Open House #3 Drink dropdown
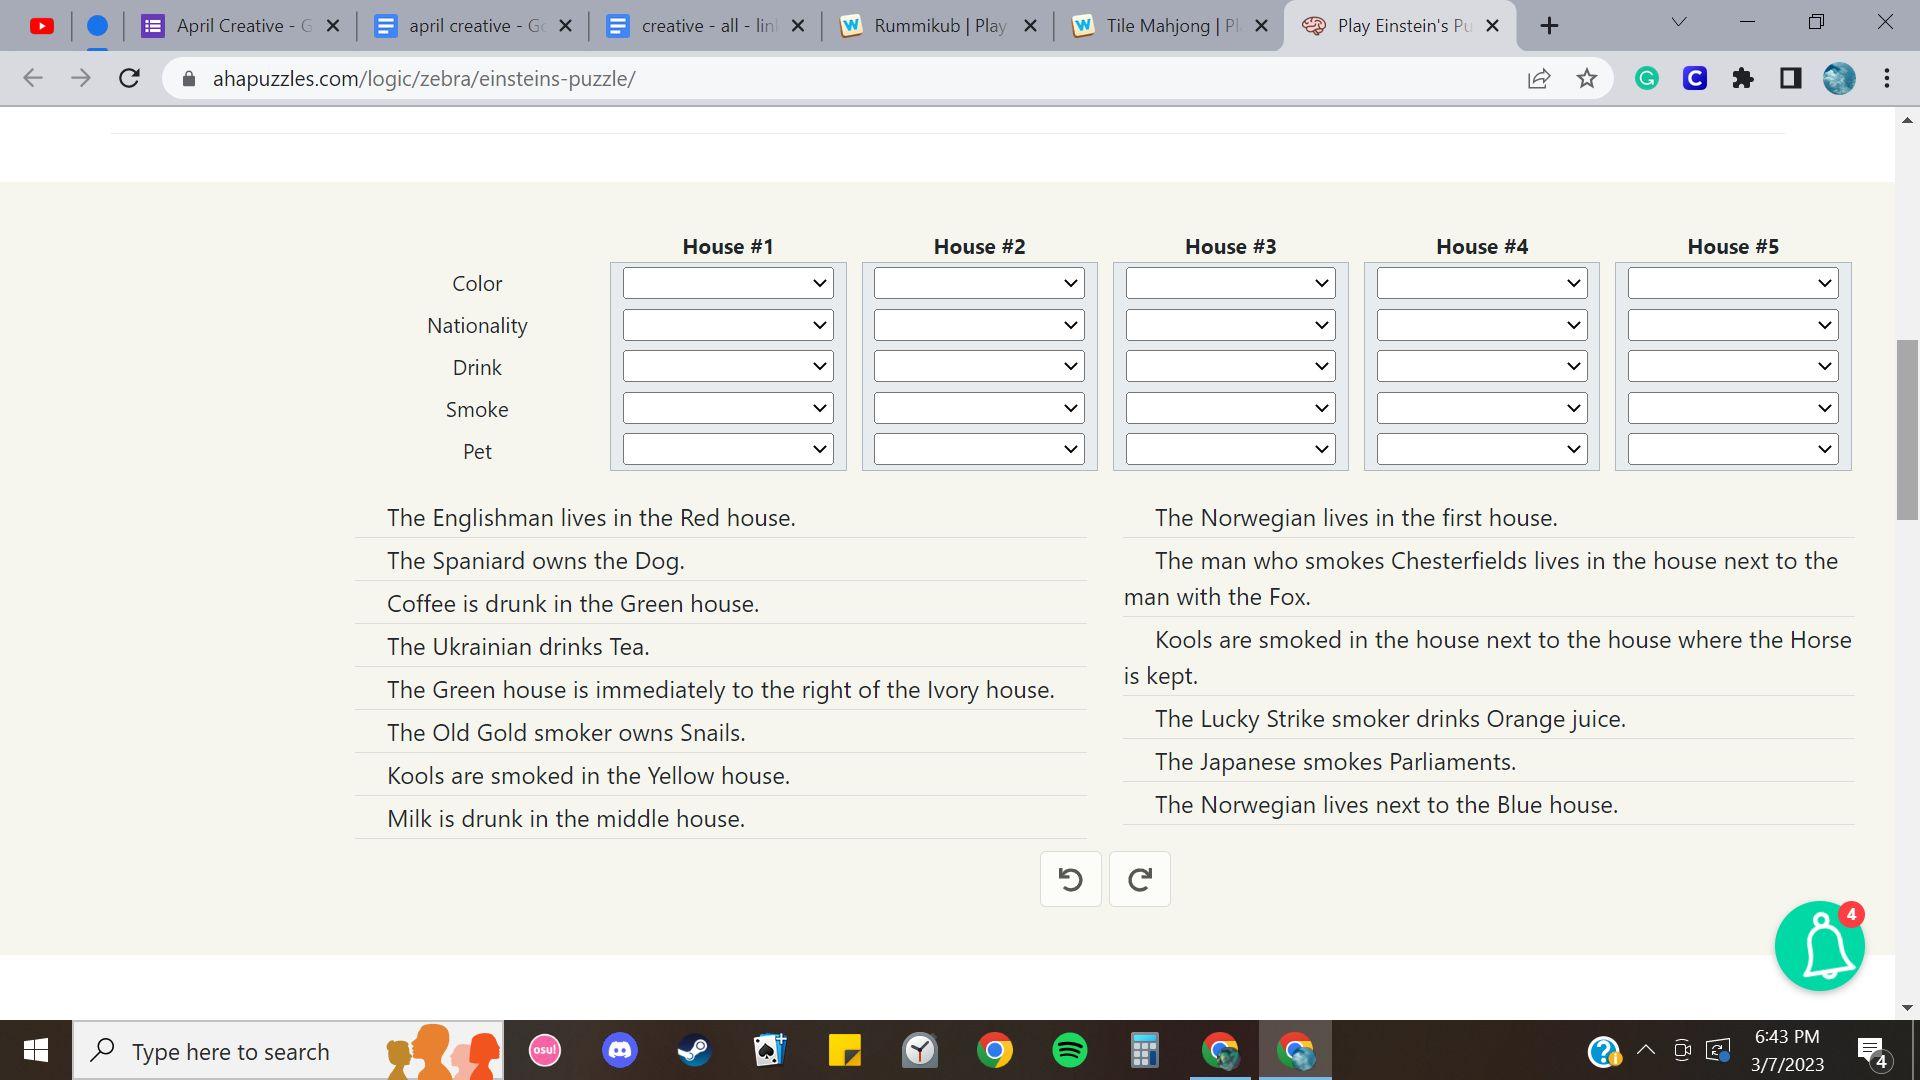This screenshot has width=1920, height=1080. pos(1230,366)
